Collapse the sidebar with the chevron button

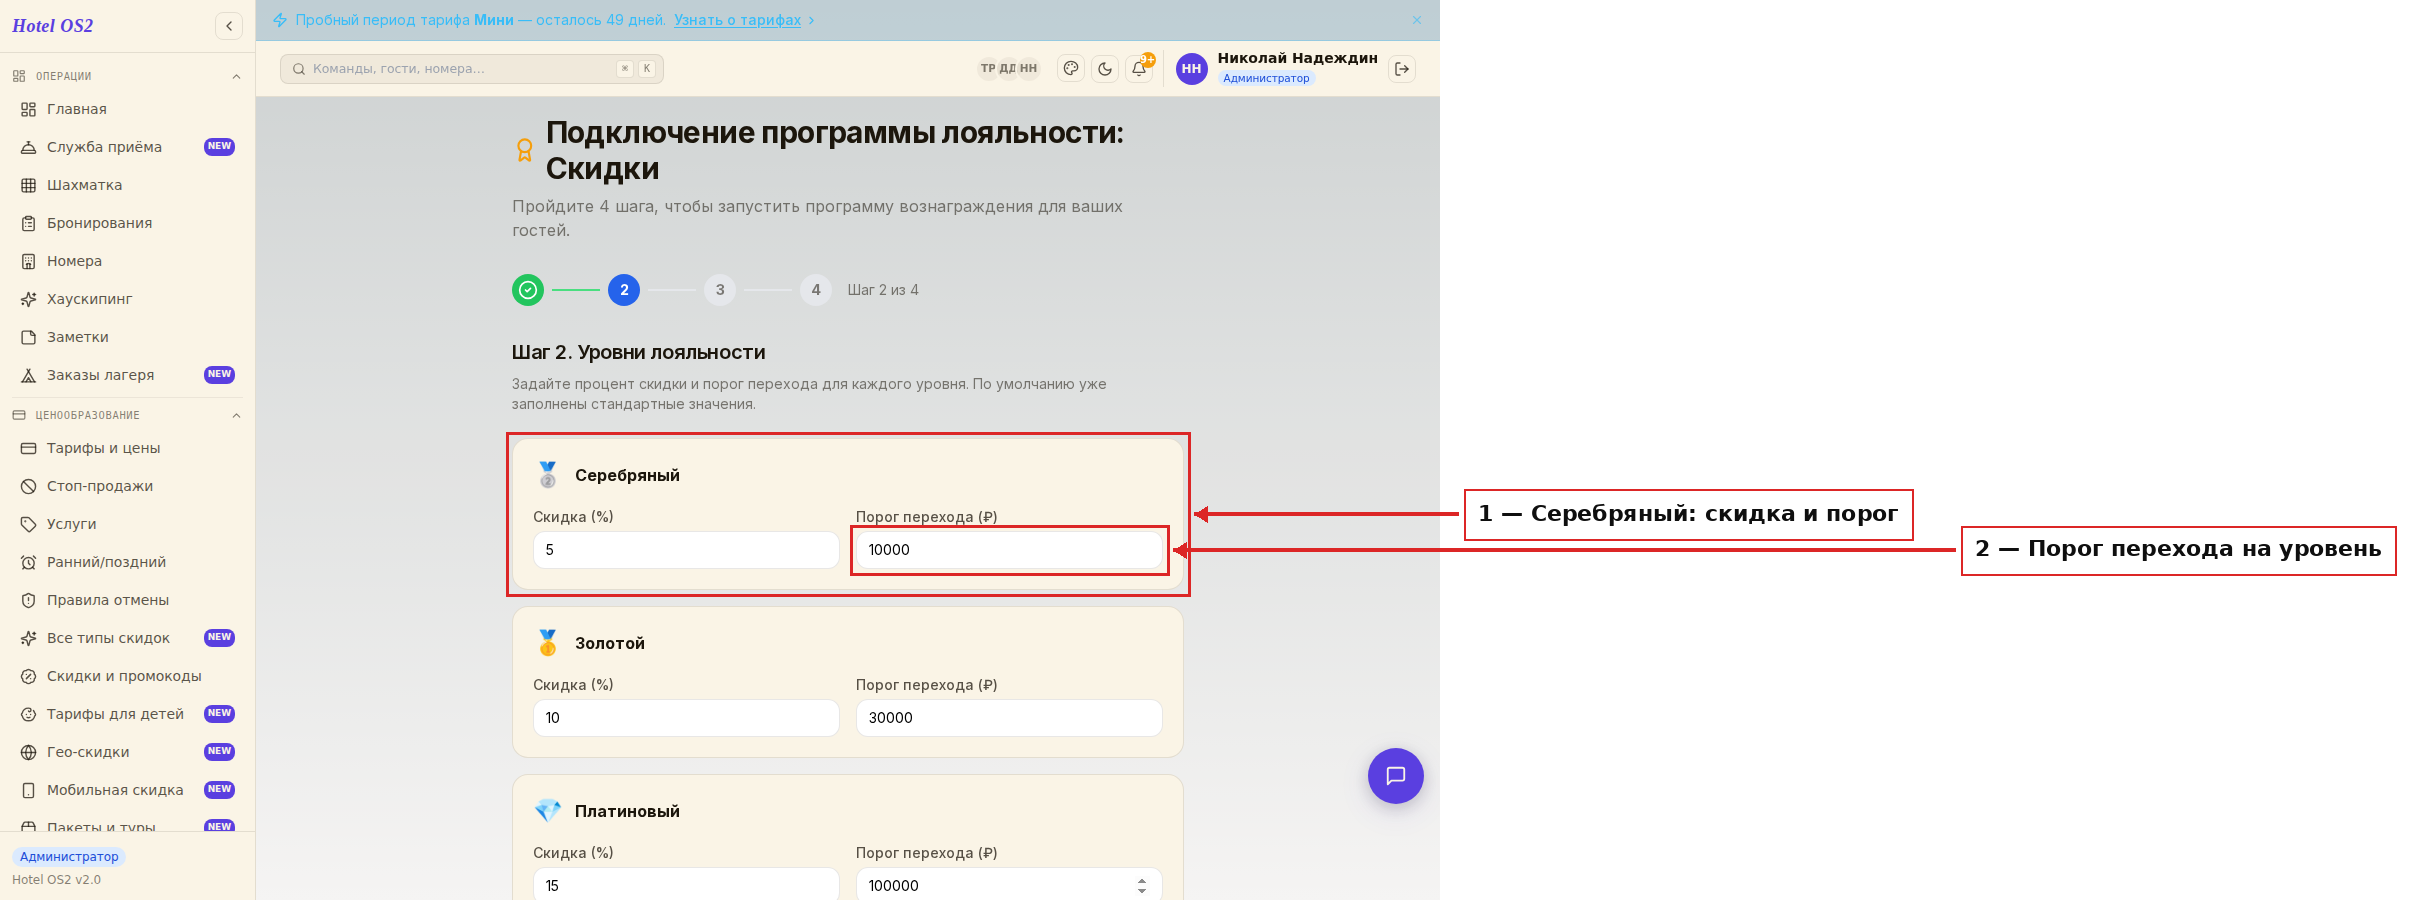tap(229, 26)
